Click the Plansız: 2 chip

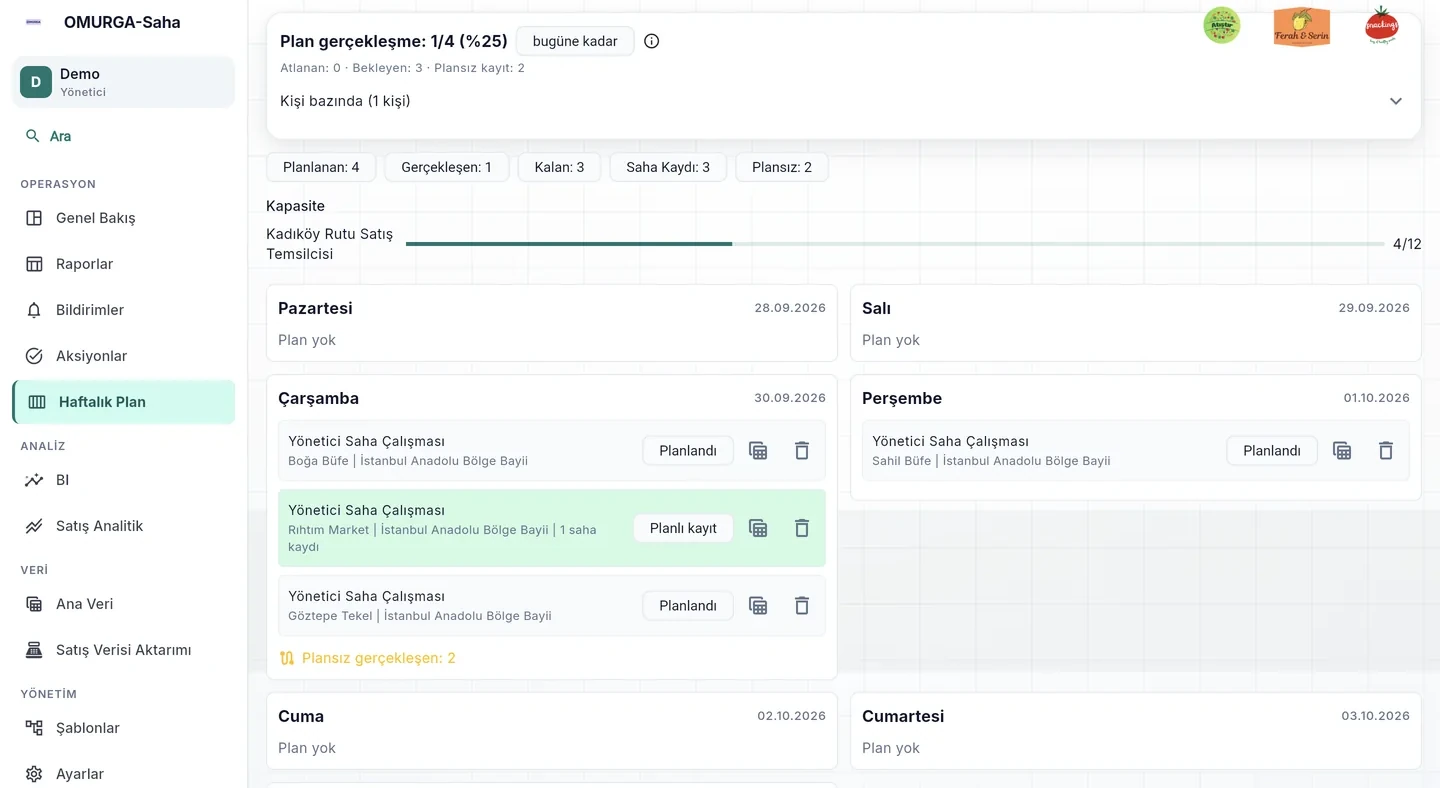[x=782, y=167]
